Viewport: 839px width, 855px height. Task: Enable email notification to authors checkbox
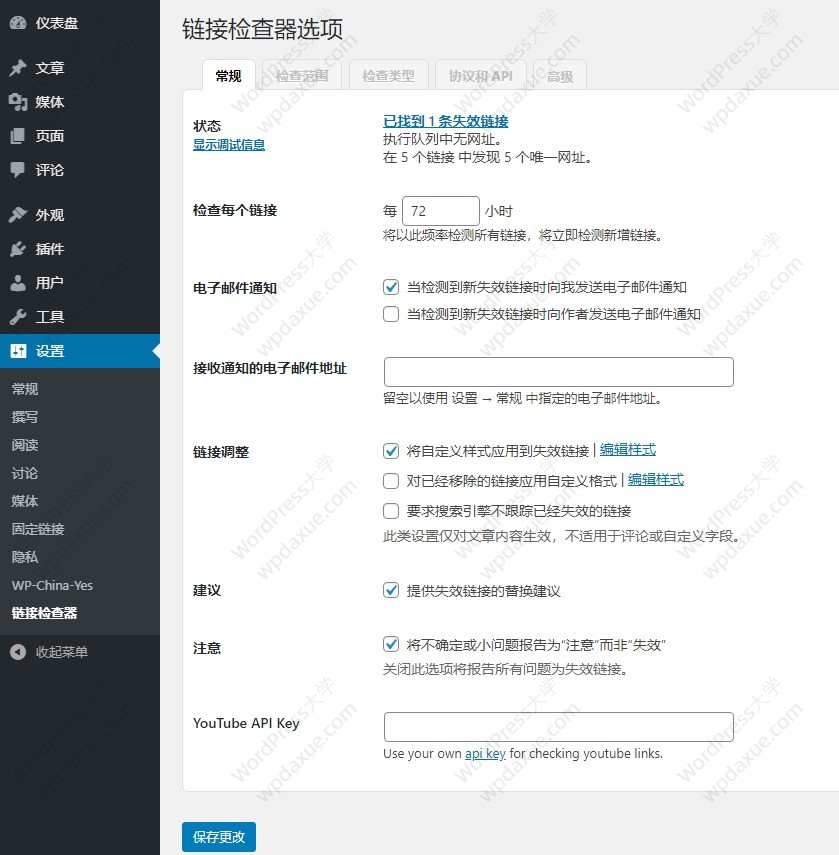click(x=391, y=314)
